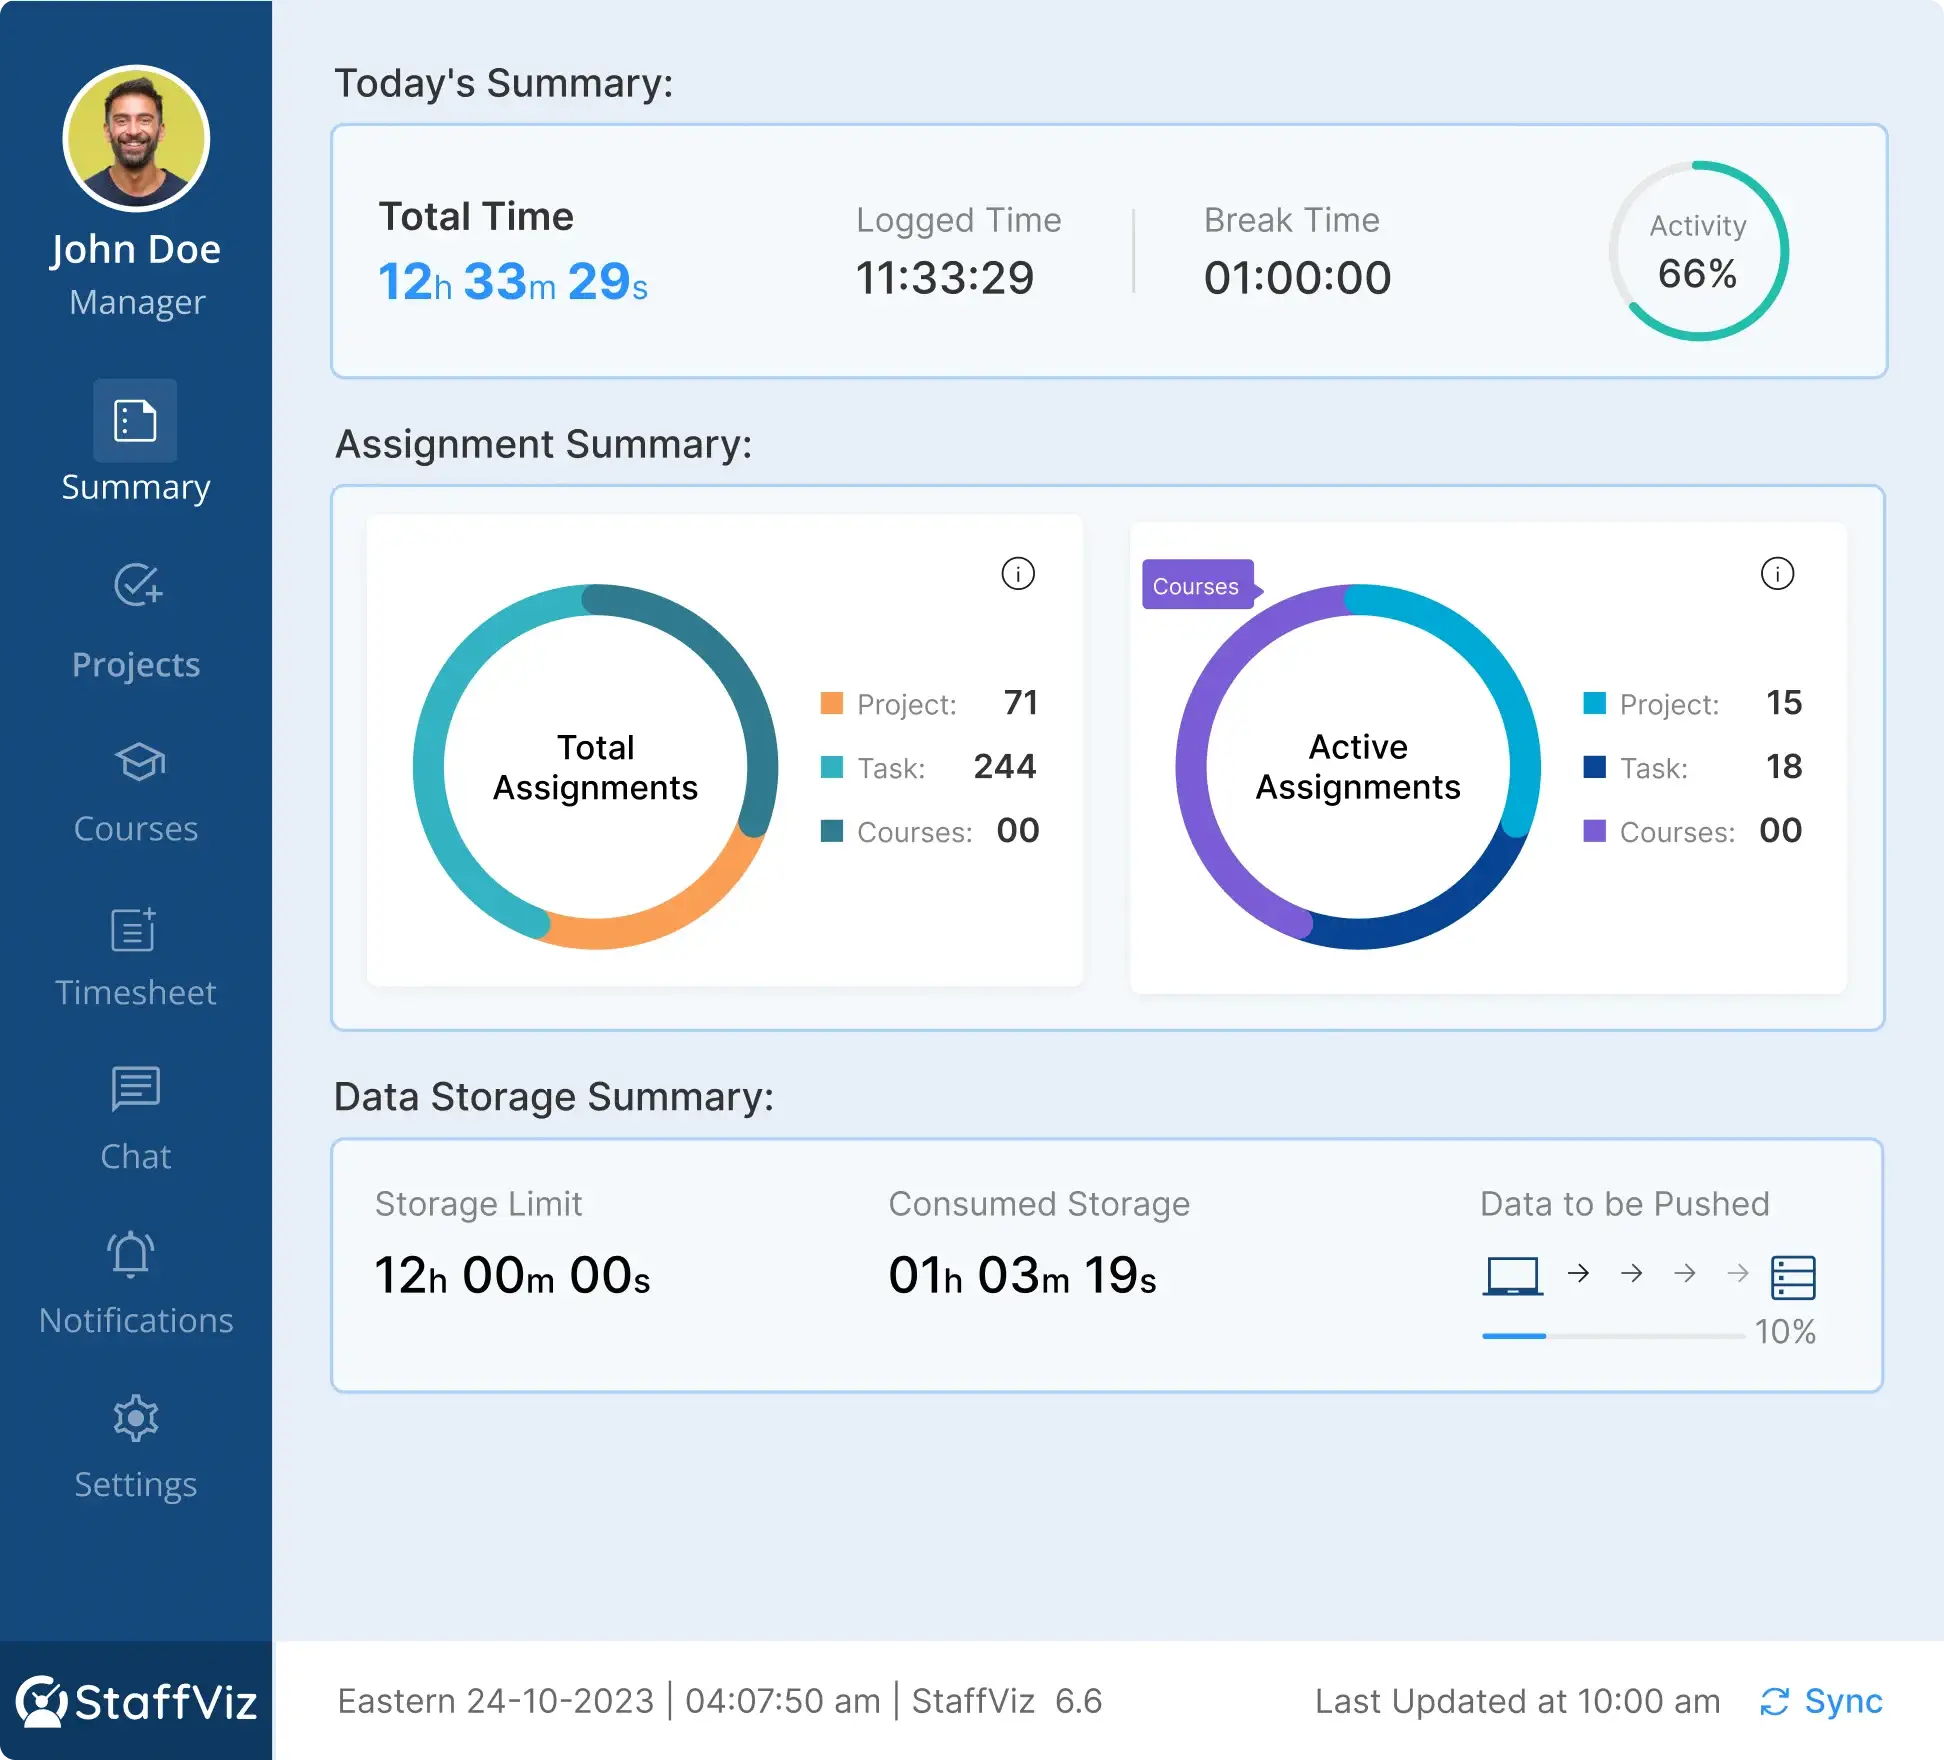Screen dimensions: 1944x1760
Task: Open the Settings gear icon
Action: (x=136, y=1418)
